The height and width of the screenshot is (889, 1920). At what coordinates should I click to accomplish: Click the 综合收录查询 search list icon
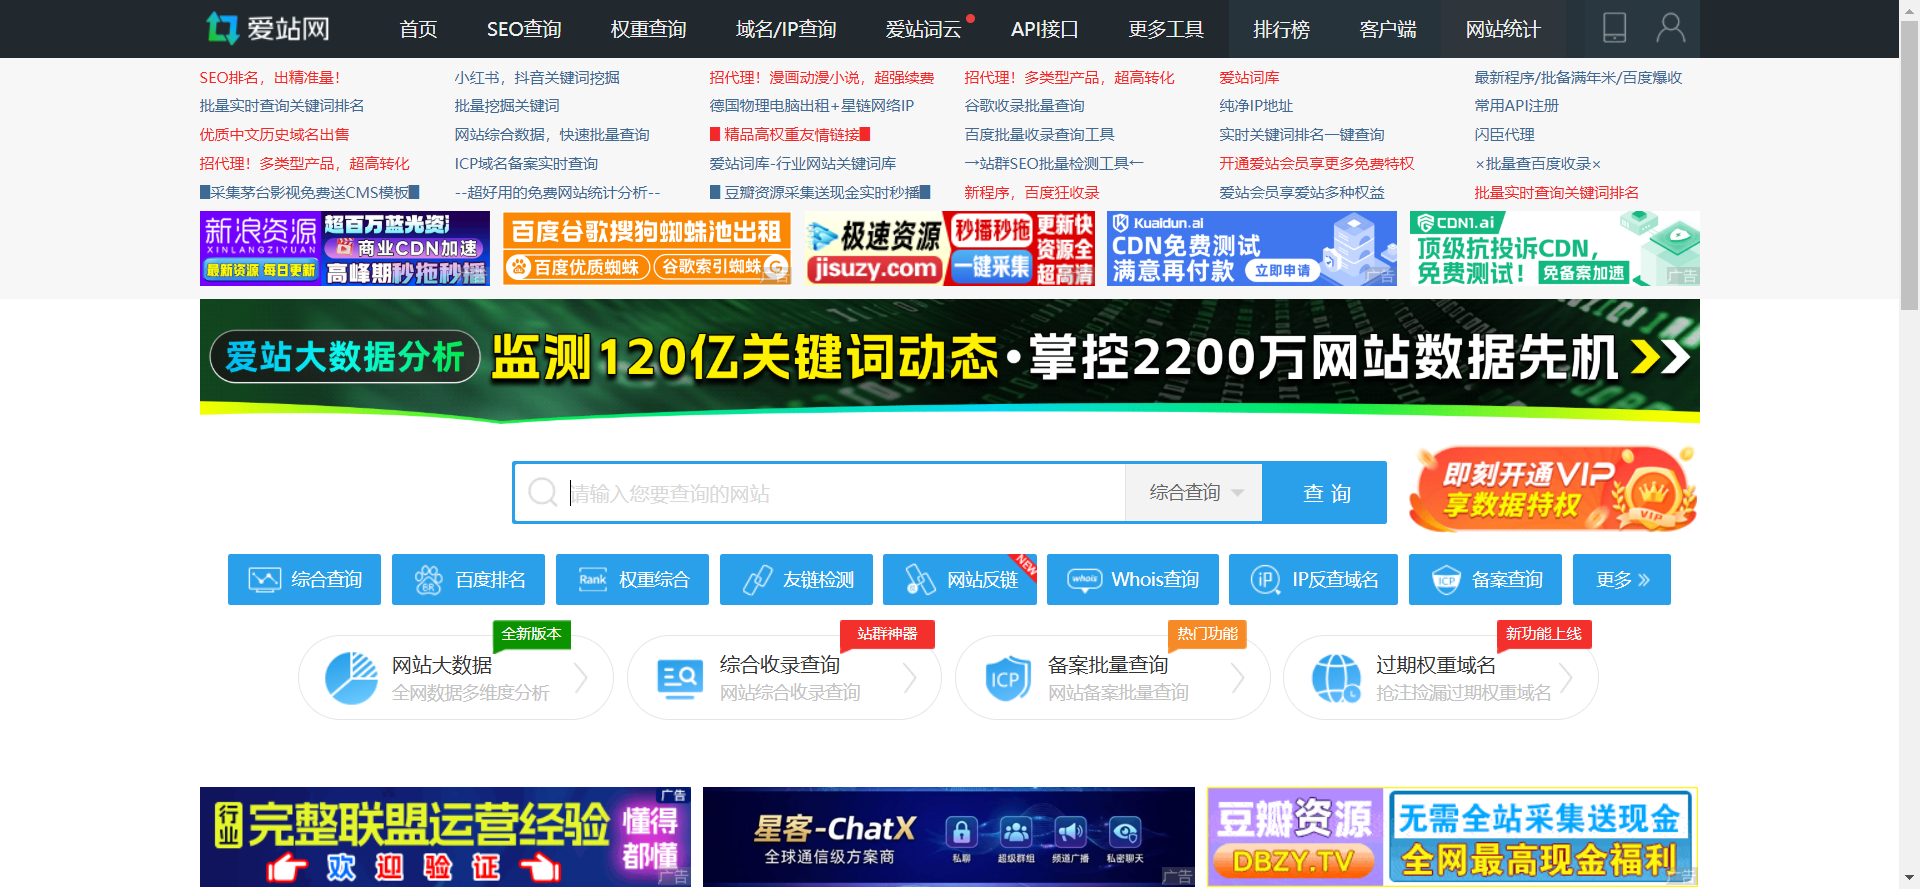681,678
